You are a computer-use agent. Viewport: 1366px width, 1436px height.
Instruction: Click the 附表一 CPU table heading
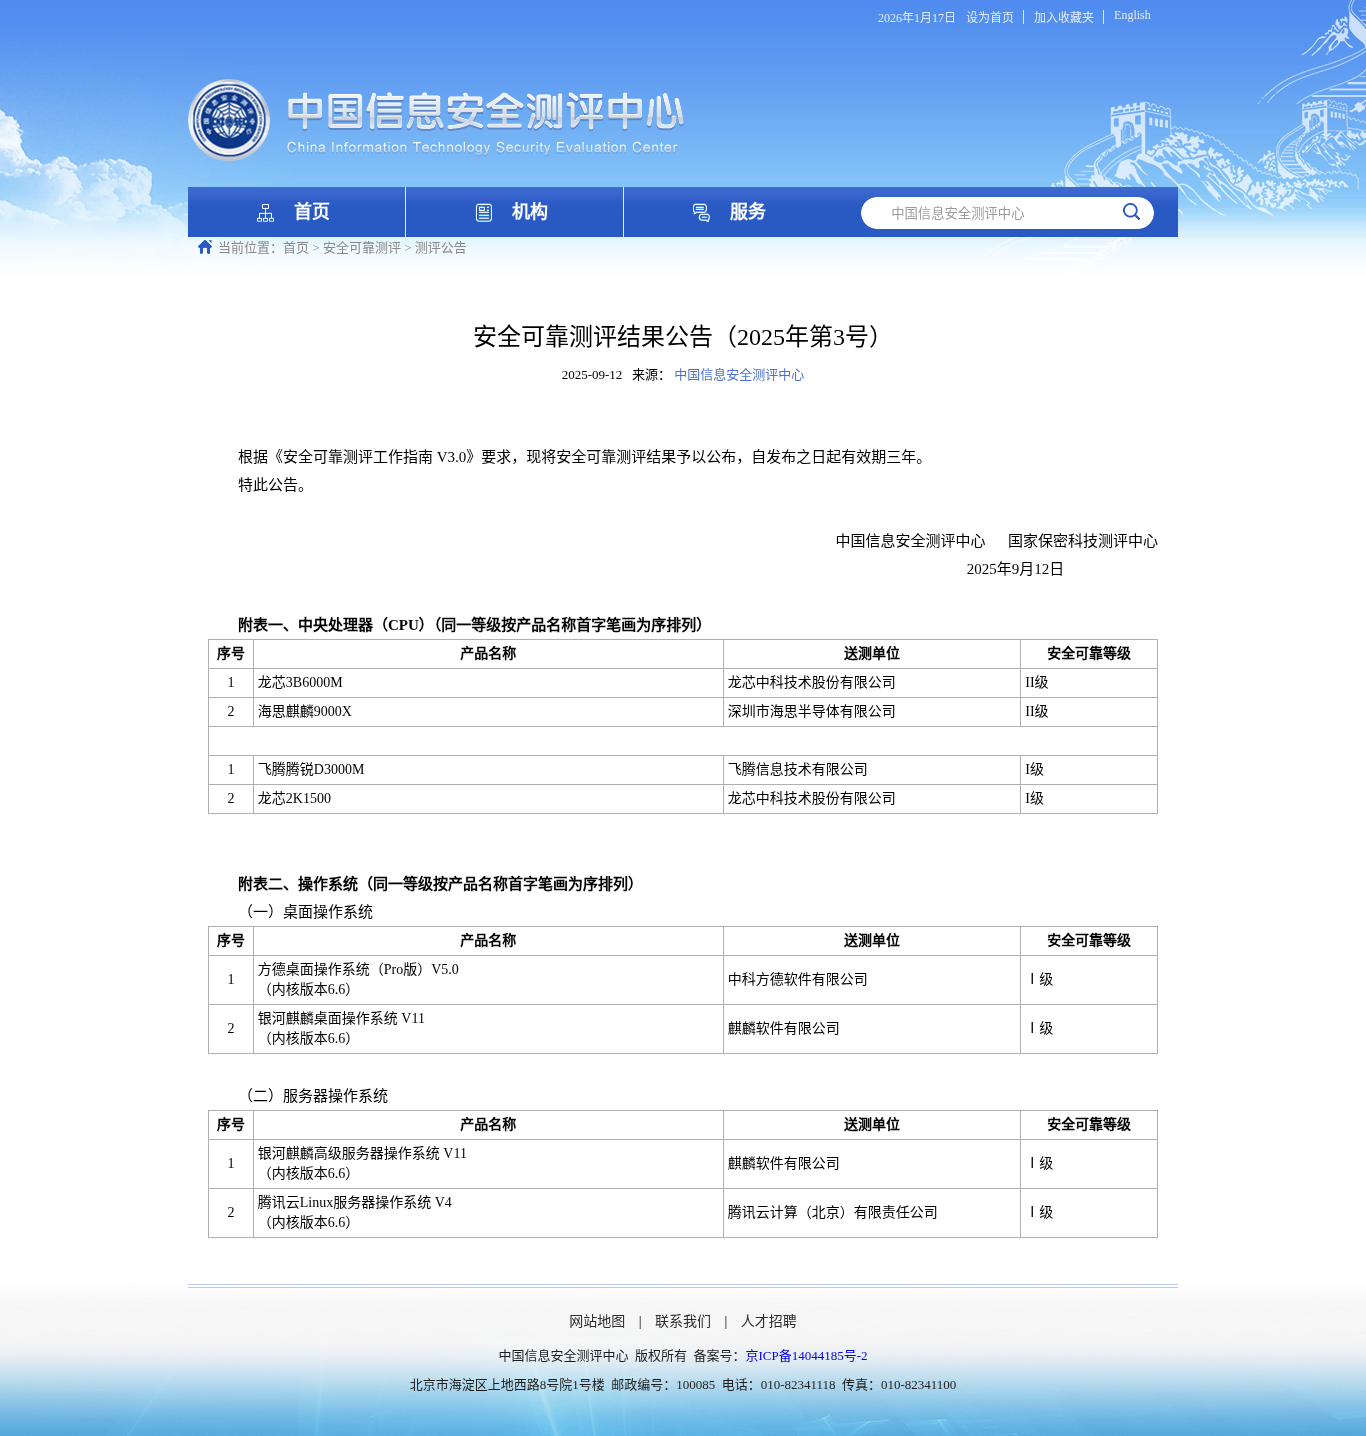474,625
